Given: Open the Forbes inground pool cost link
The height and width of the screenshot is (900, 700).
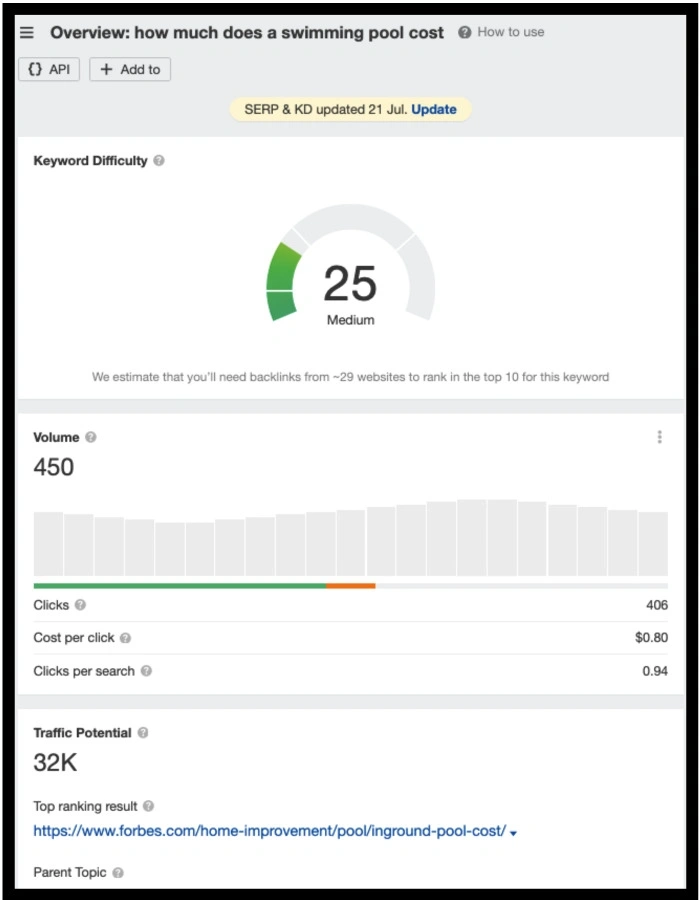Looking at the screenshot, I should (269, 831).
